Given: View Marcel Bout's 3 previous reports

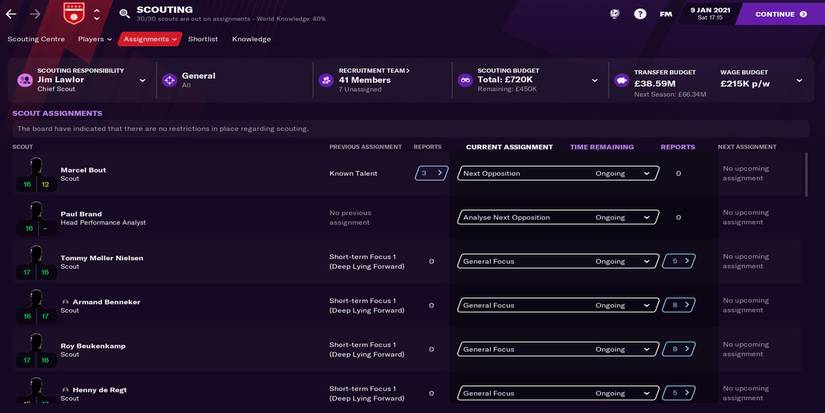Looking at the screenshot, I should pos(431,173).
